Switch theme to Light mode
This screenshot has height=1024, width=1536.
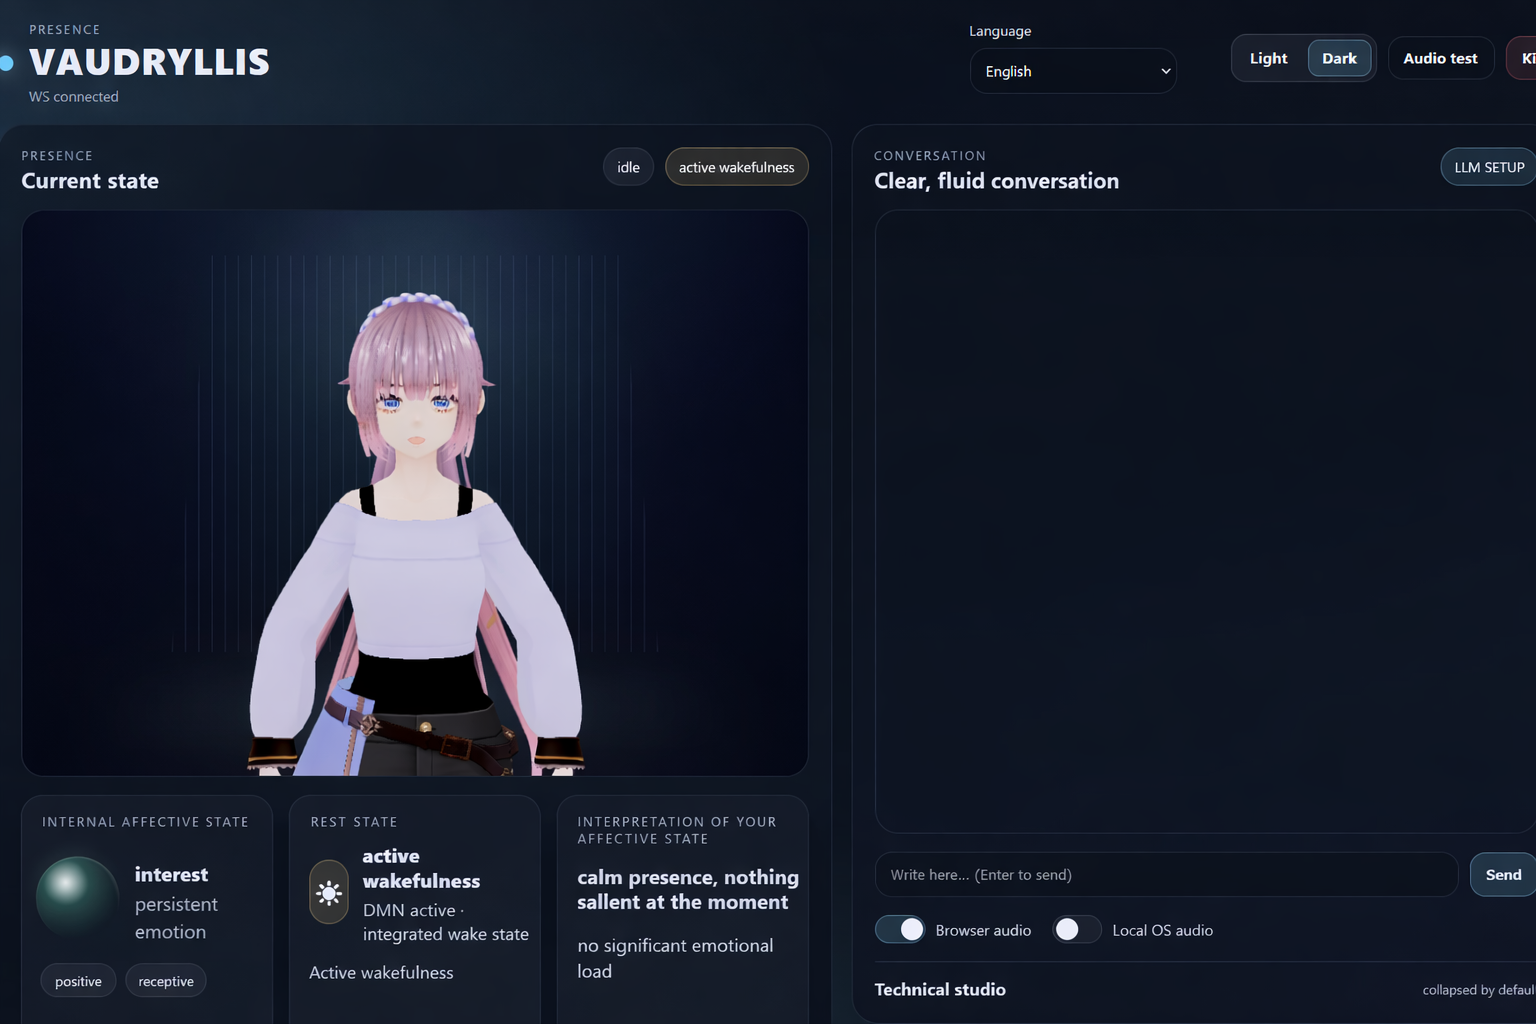click(1267, 57)
